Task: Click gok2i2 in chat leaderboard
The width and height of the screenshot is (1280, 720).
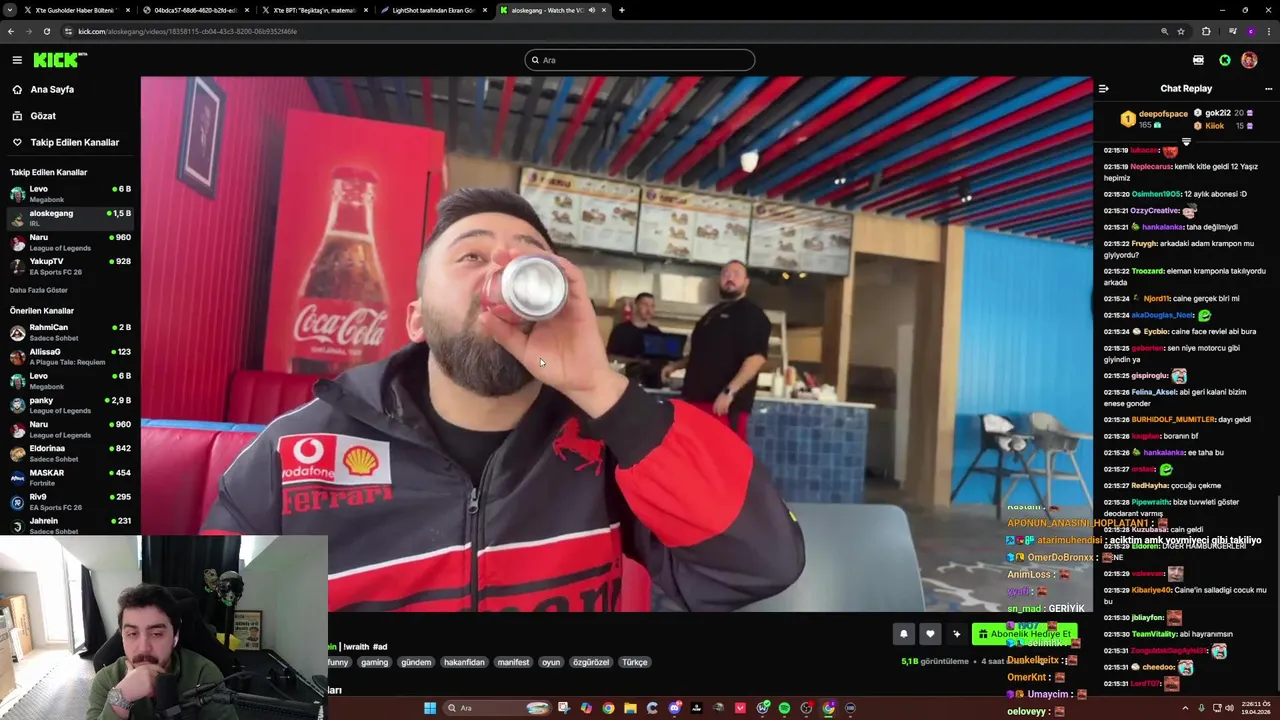Action: 1217,113
